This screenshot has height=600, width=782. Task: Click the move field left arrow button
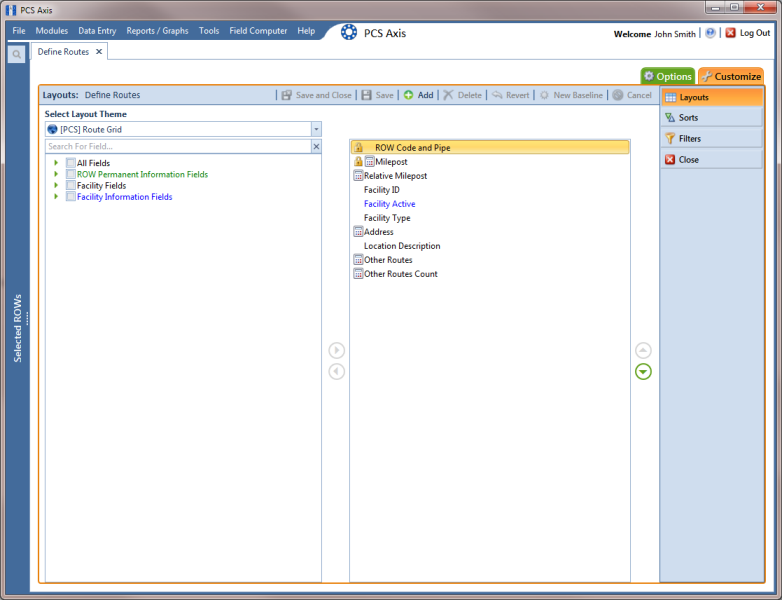[x=337, y=372]
